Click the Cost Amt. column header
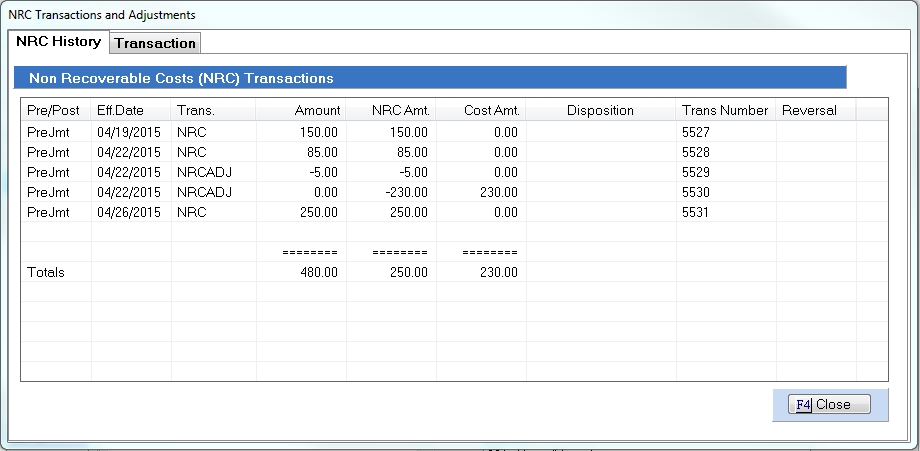 point(490,110)
